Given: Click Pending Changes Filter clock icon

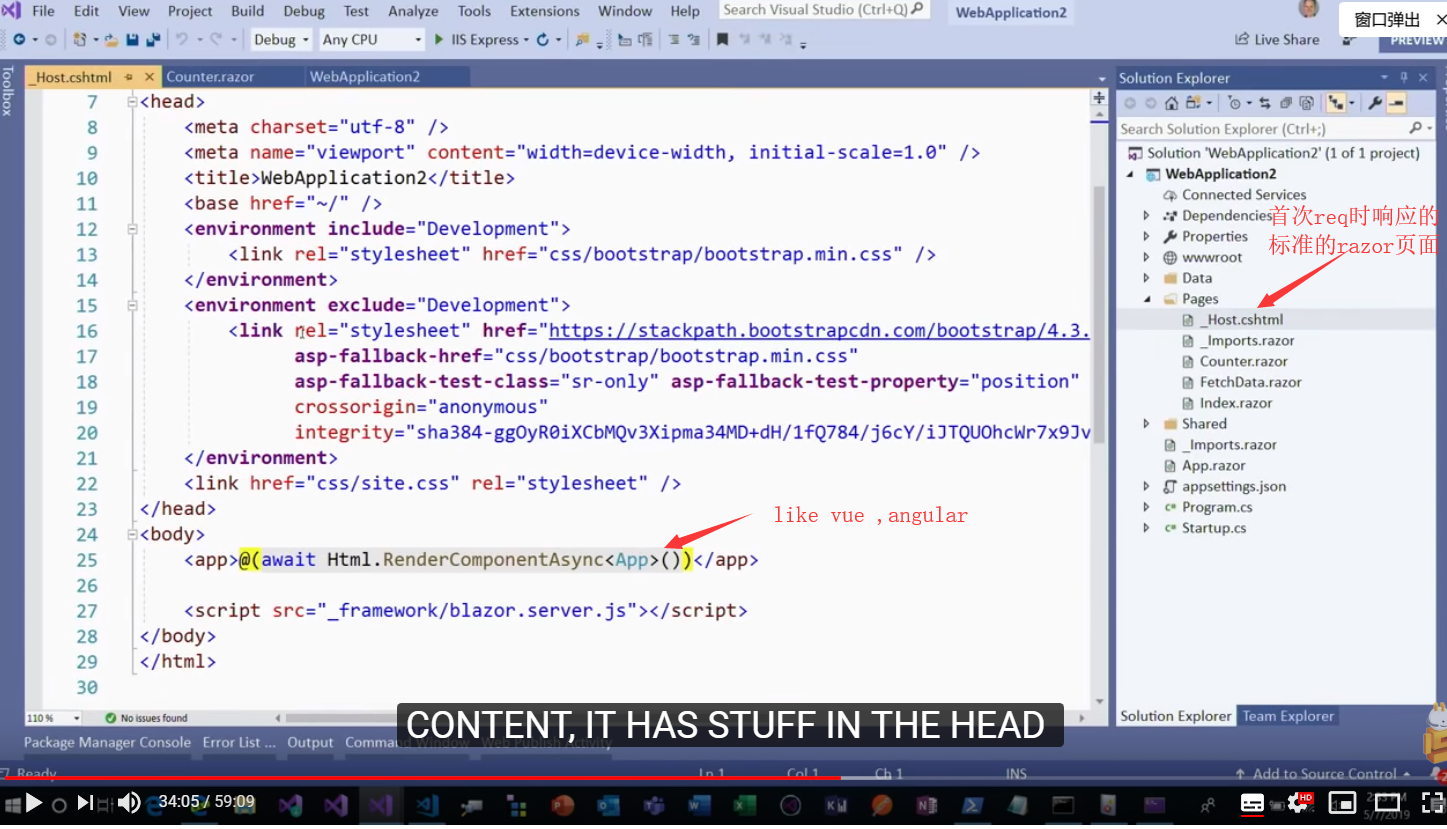Looking at the screenshot, I should pos(1235,103).
